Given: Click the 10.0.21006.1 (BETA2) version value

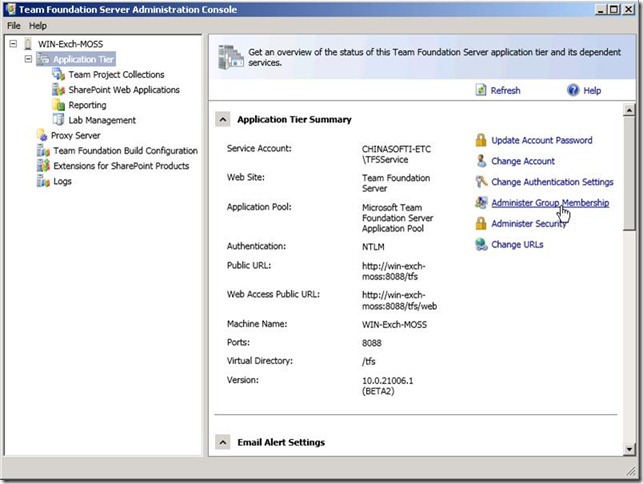Looking at the screenshot, I should [x=388, y=386].
